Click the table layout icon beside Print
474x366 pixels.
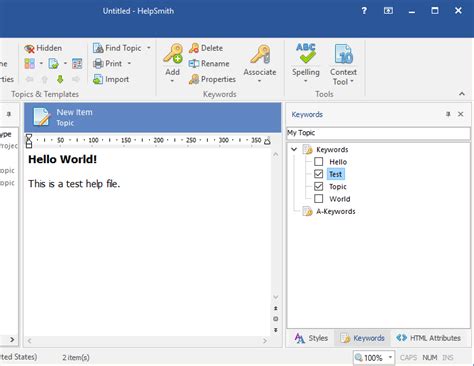click(x=77, y=63)
